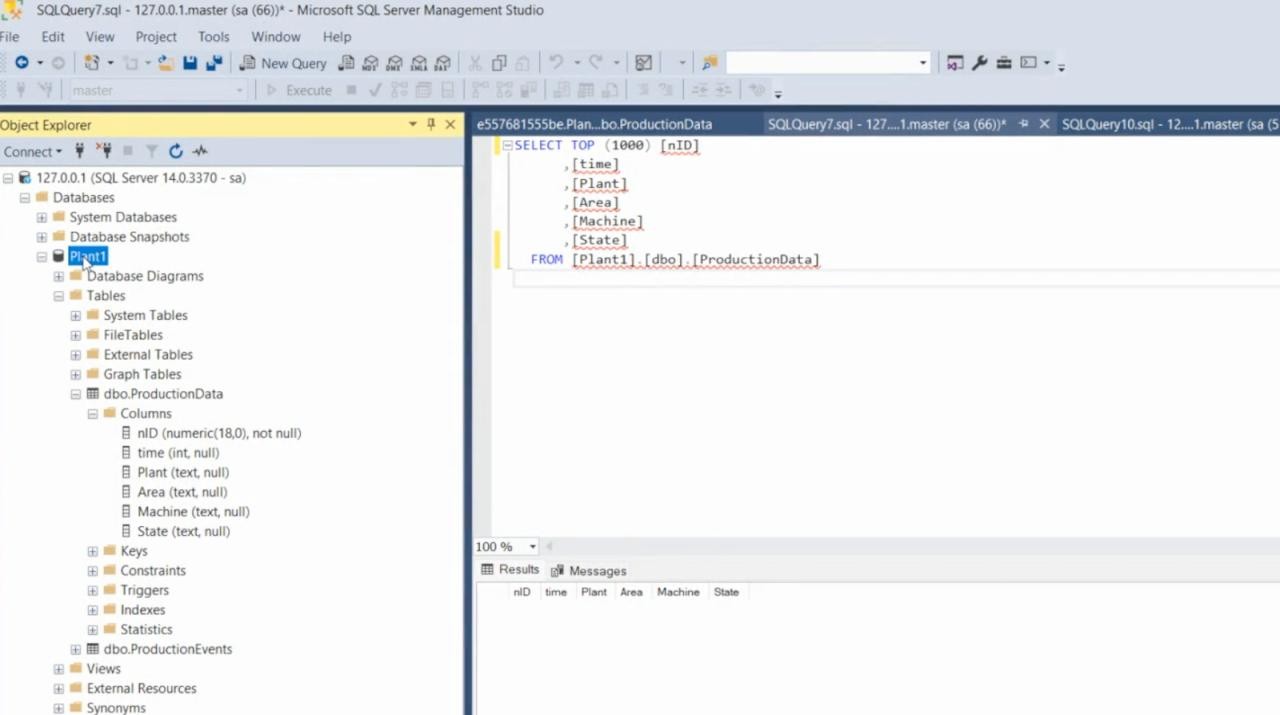Open the Properties wrench icon
The width and height of the screenshot is (1280, 715).
980,63
